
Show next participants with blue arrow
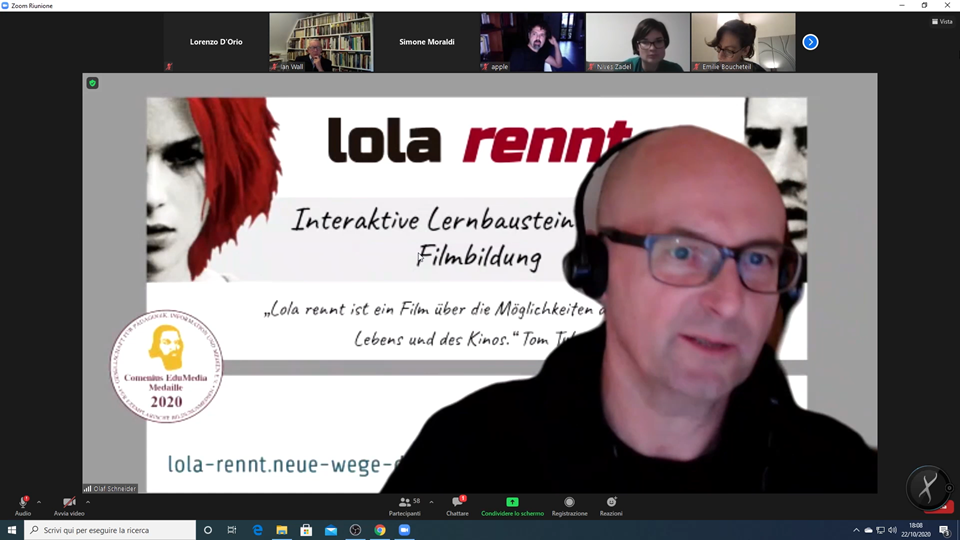coord(810,42)
